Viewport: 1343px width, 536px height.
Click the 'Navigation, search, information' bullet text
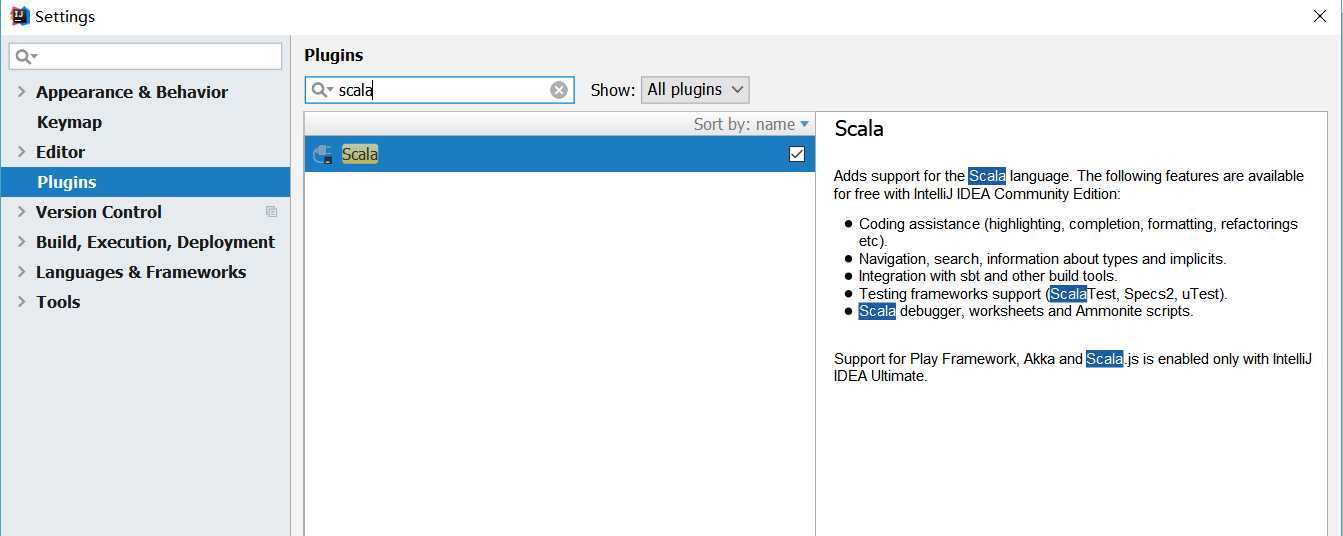point(1042,259)
